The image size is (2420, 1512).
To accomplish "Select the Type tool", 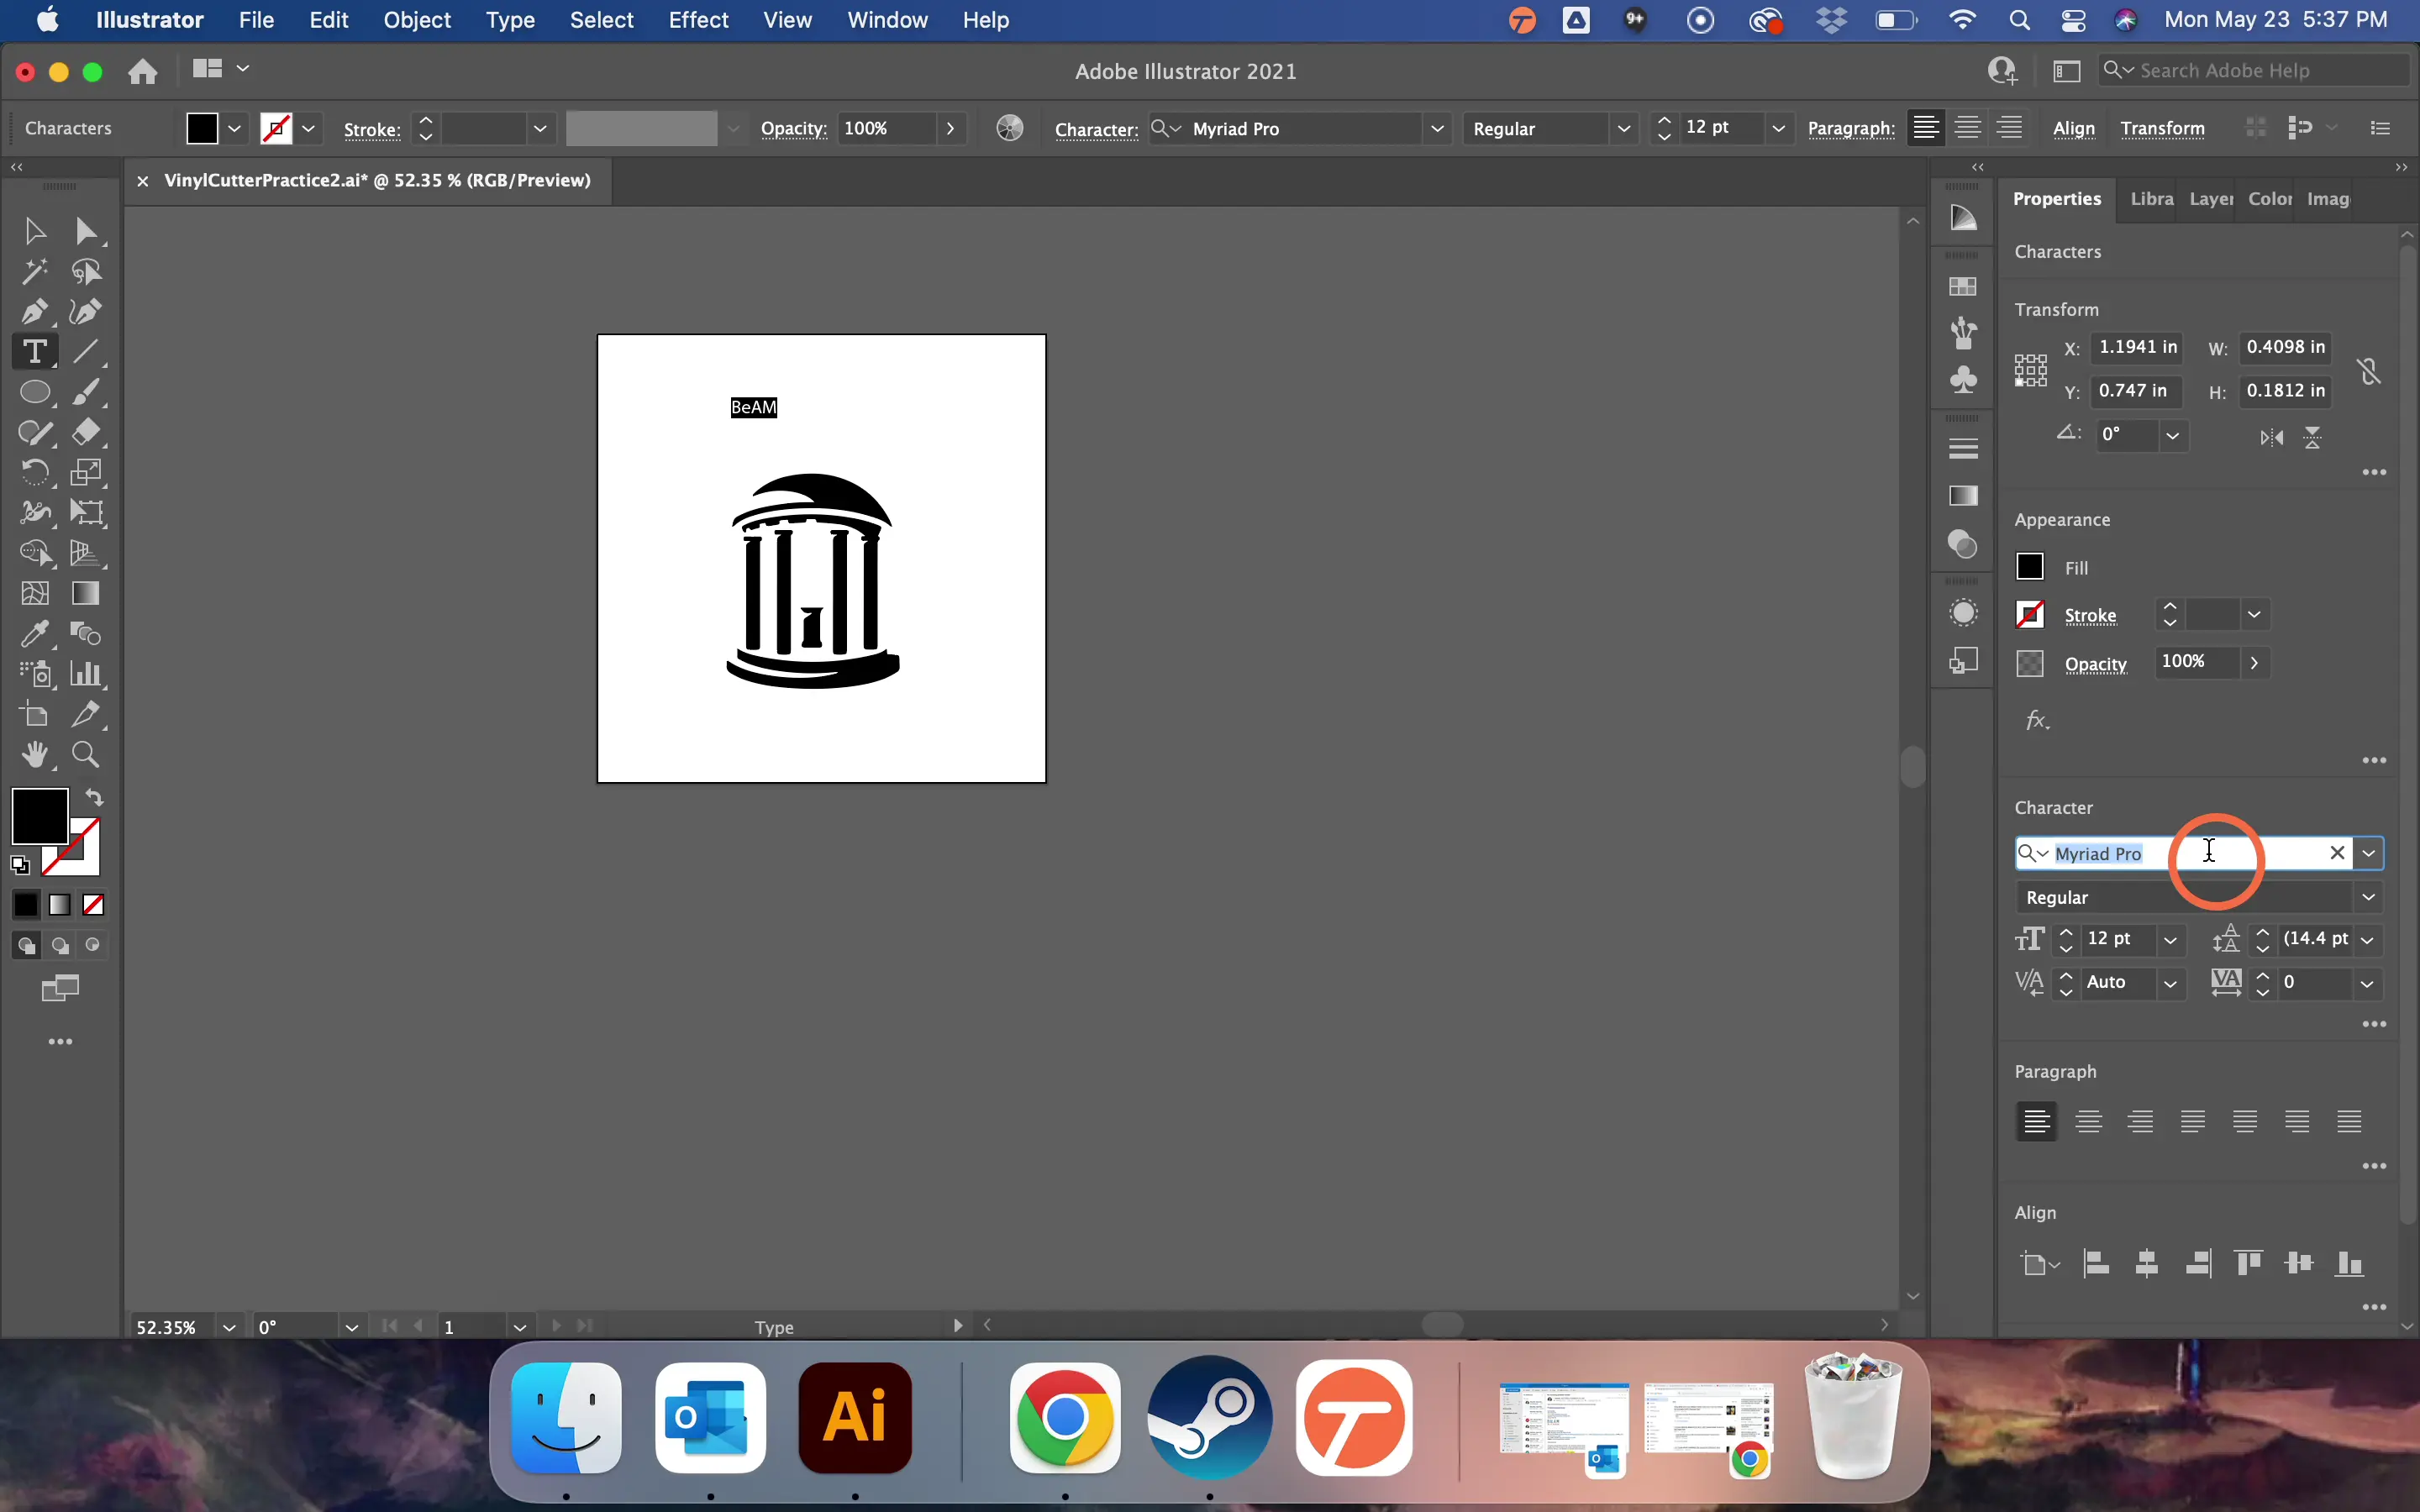I will 34,352.
